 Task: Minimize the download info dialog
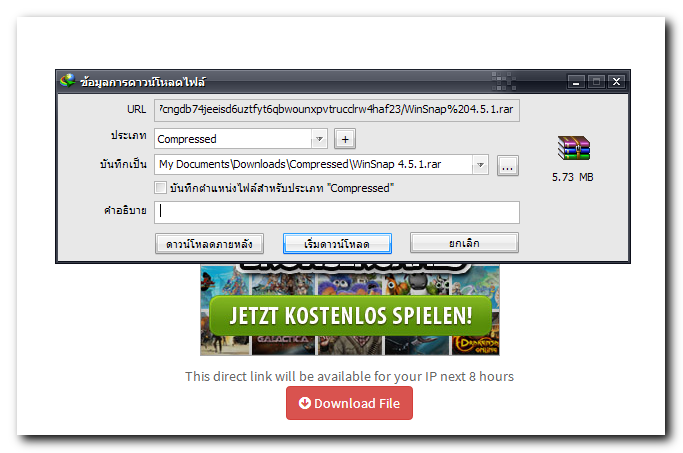[576, 81]
